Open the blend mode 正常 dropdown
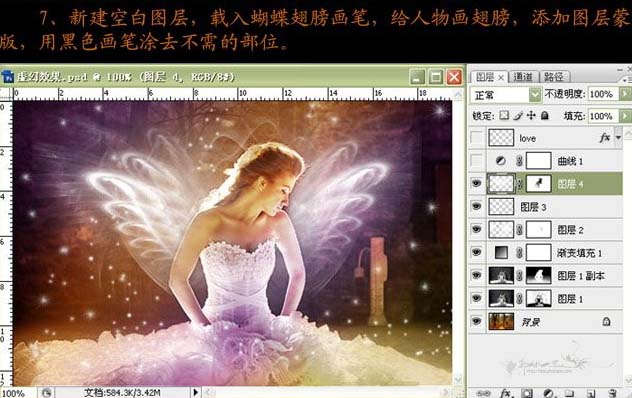This screenshot has height=398, width=632. pos(505,95)
